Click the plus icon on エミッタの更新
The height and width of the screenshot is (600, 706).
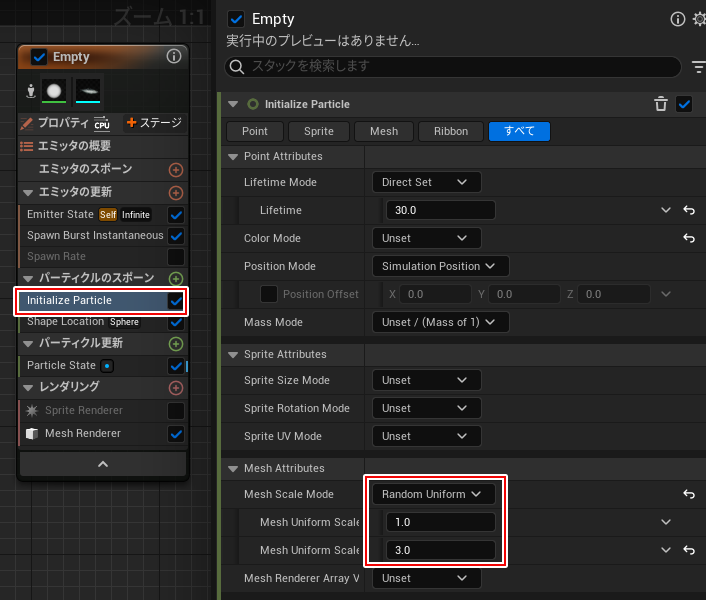(176, 192)
